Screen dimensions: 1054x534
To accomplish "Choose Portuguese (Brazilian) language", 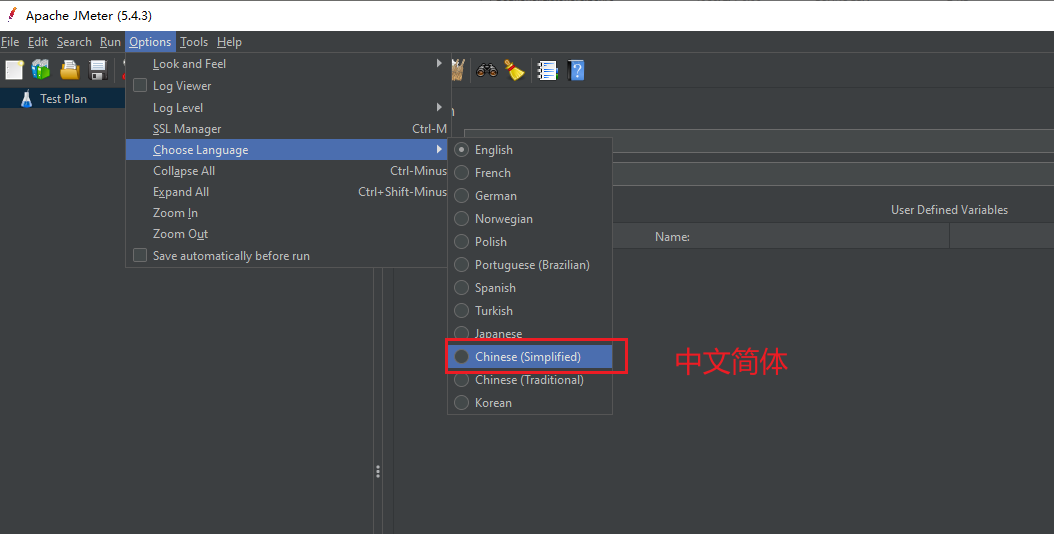I will [530, 264].
